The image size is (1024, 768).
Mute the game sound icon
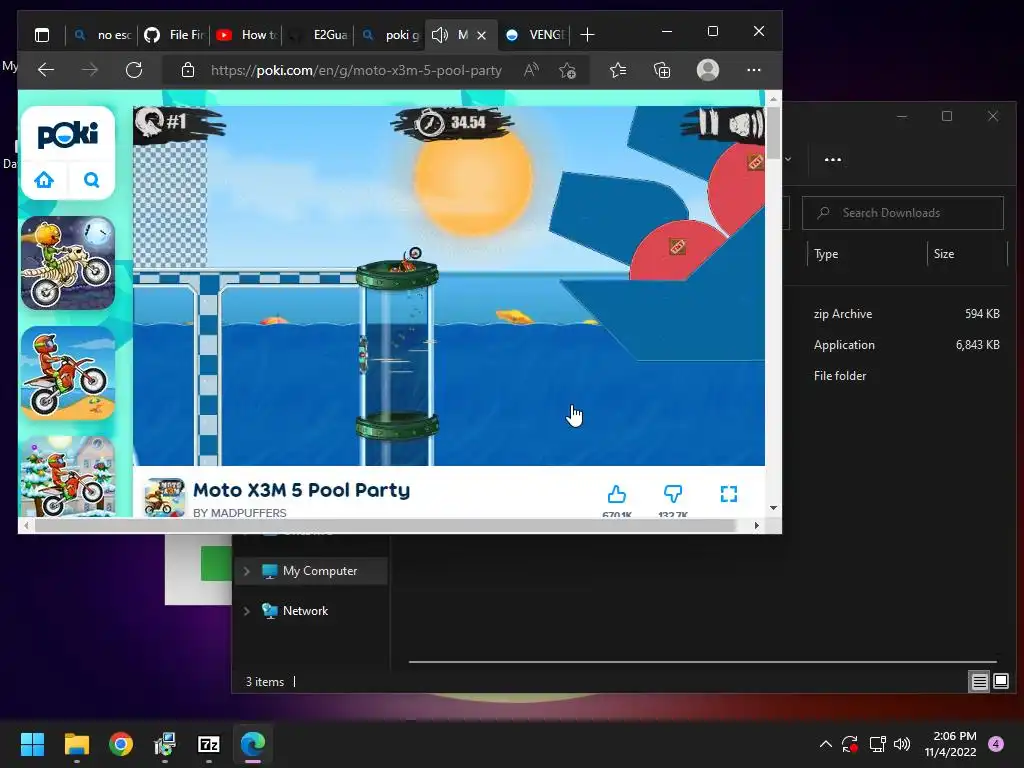[745, 124]
